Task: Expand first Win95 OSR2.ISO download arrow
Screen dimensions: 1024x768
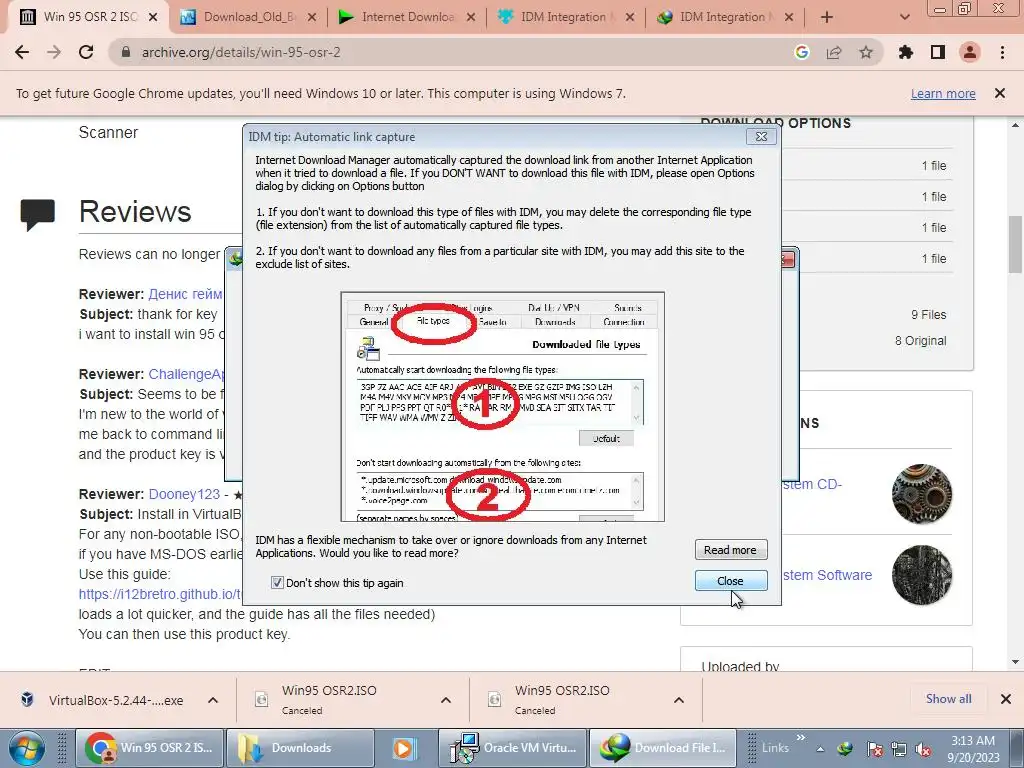Action: [446, 700]
